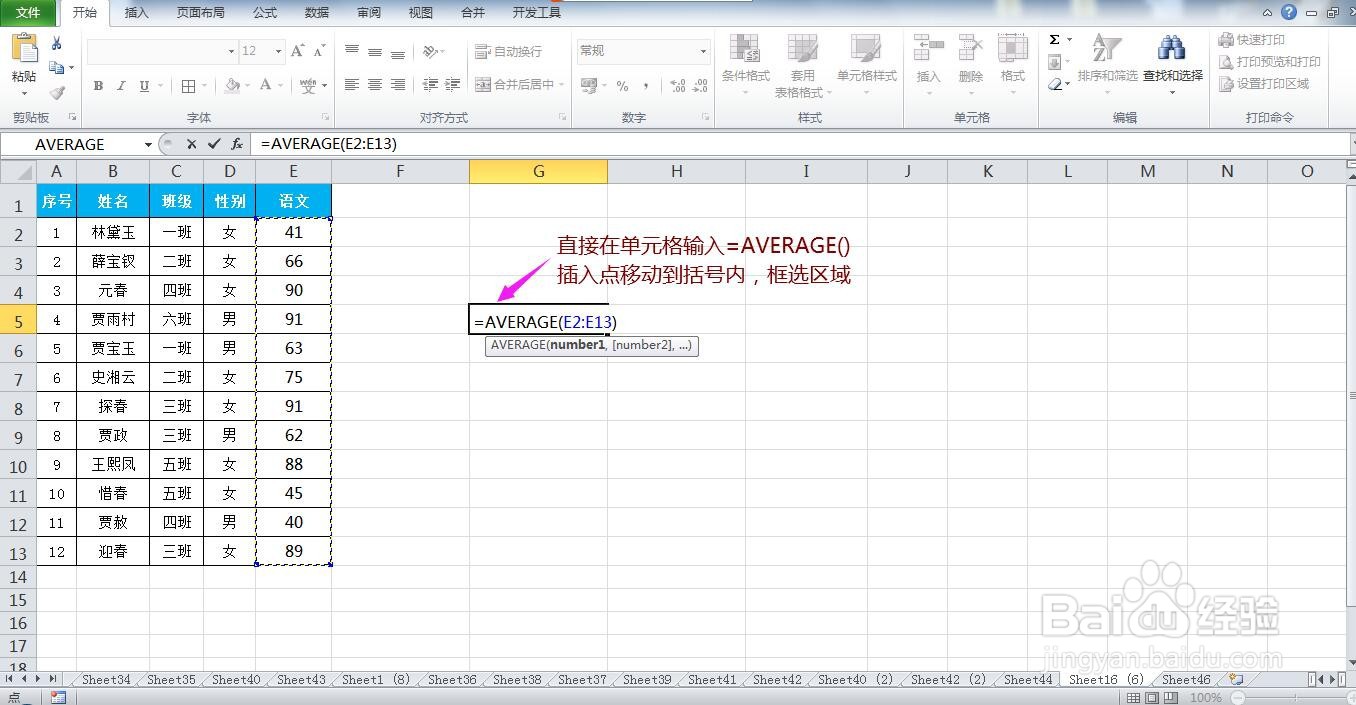Image resolution: width=1356 pixels, height=705 pixels.
Task: Decrease the cell indent
Action: 430,85
